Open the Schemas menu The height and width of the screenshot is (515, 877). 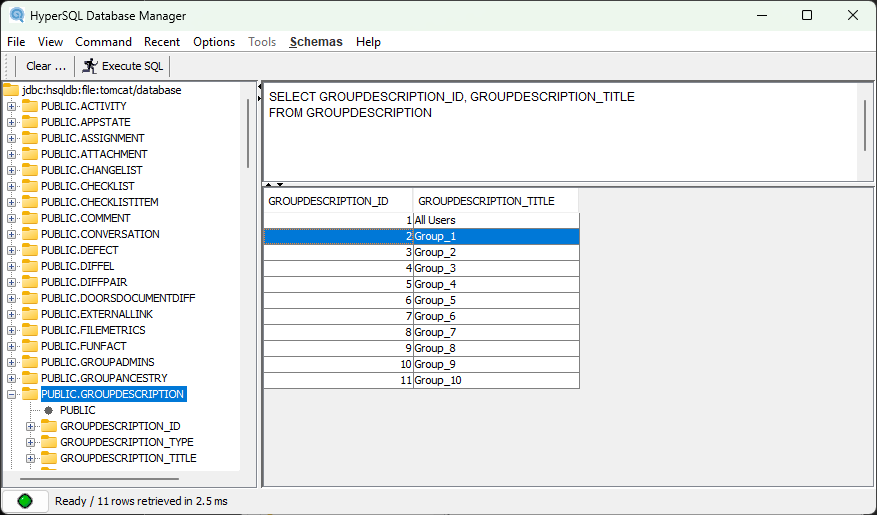tap(316, 42)
